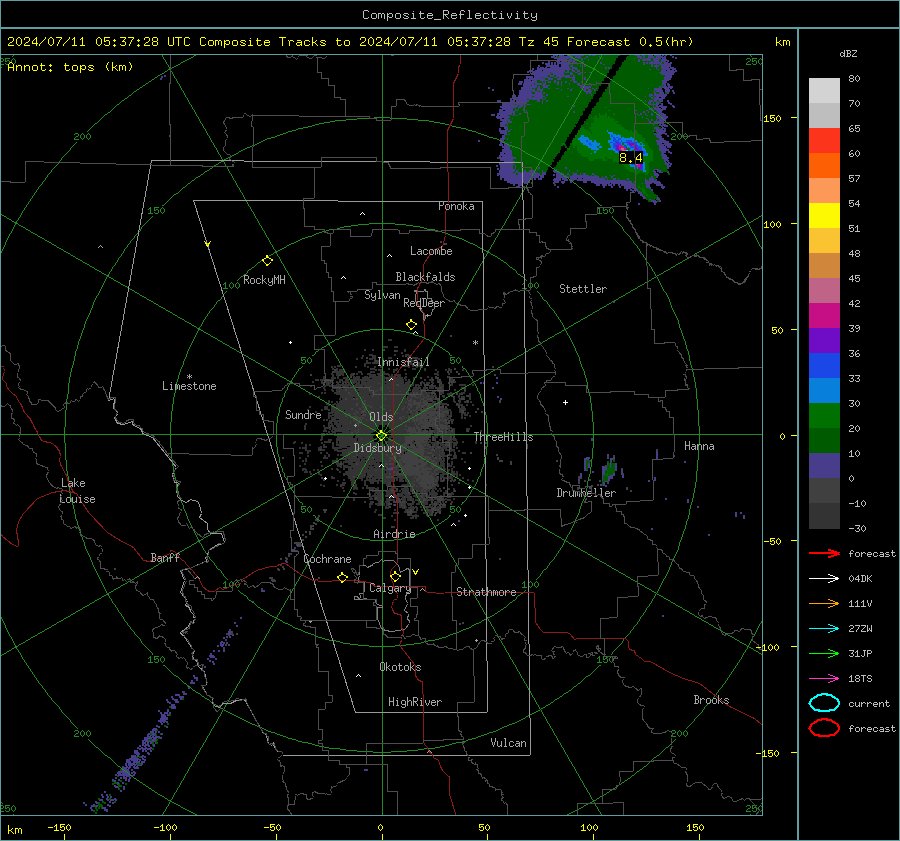Select the yellow 51-54 dBZ swatch

[824, 216]
